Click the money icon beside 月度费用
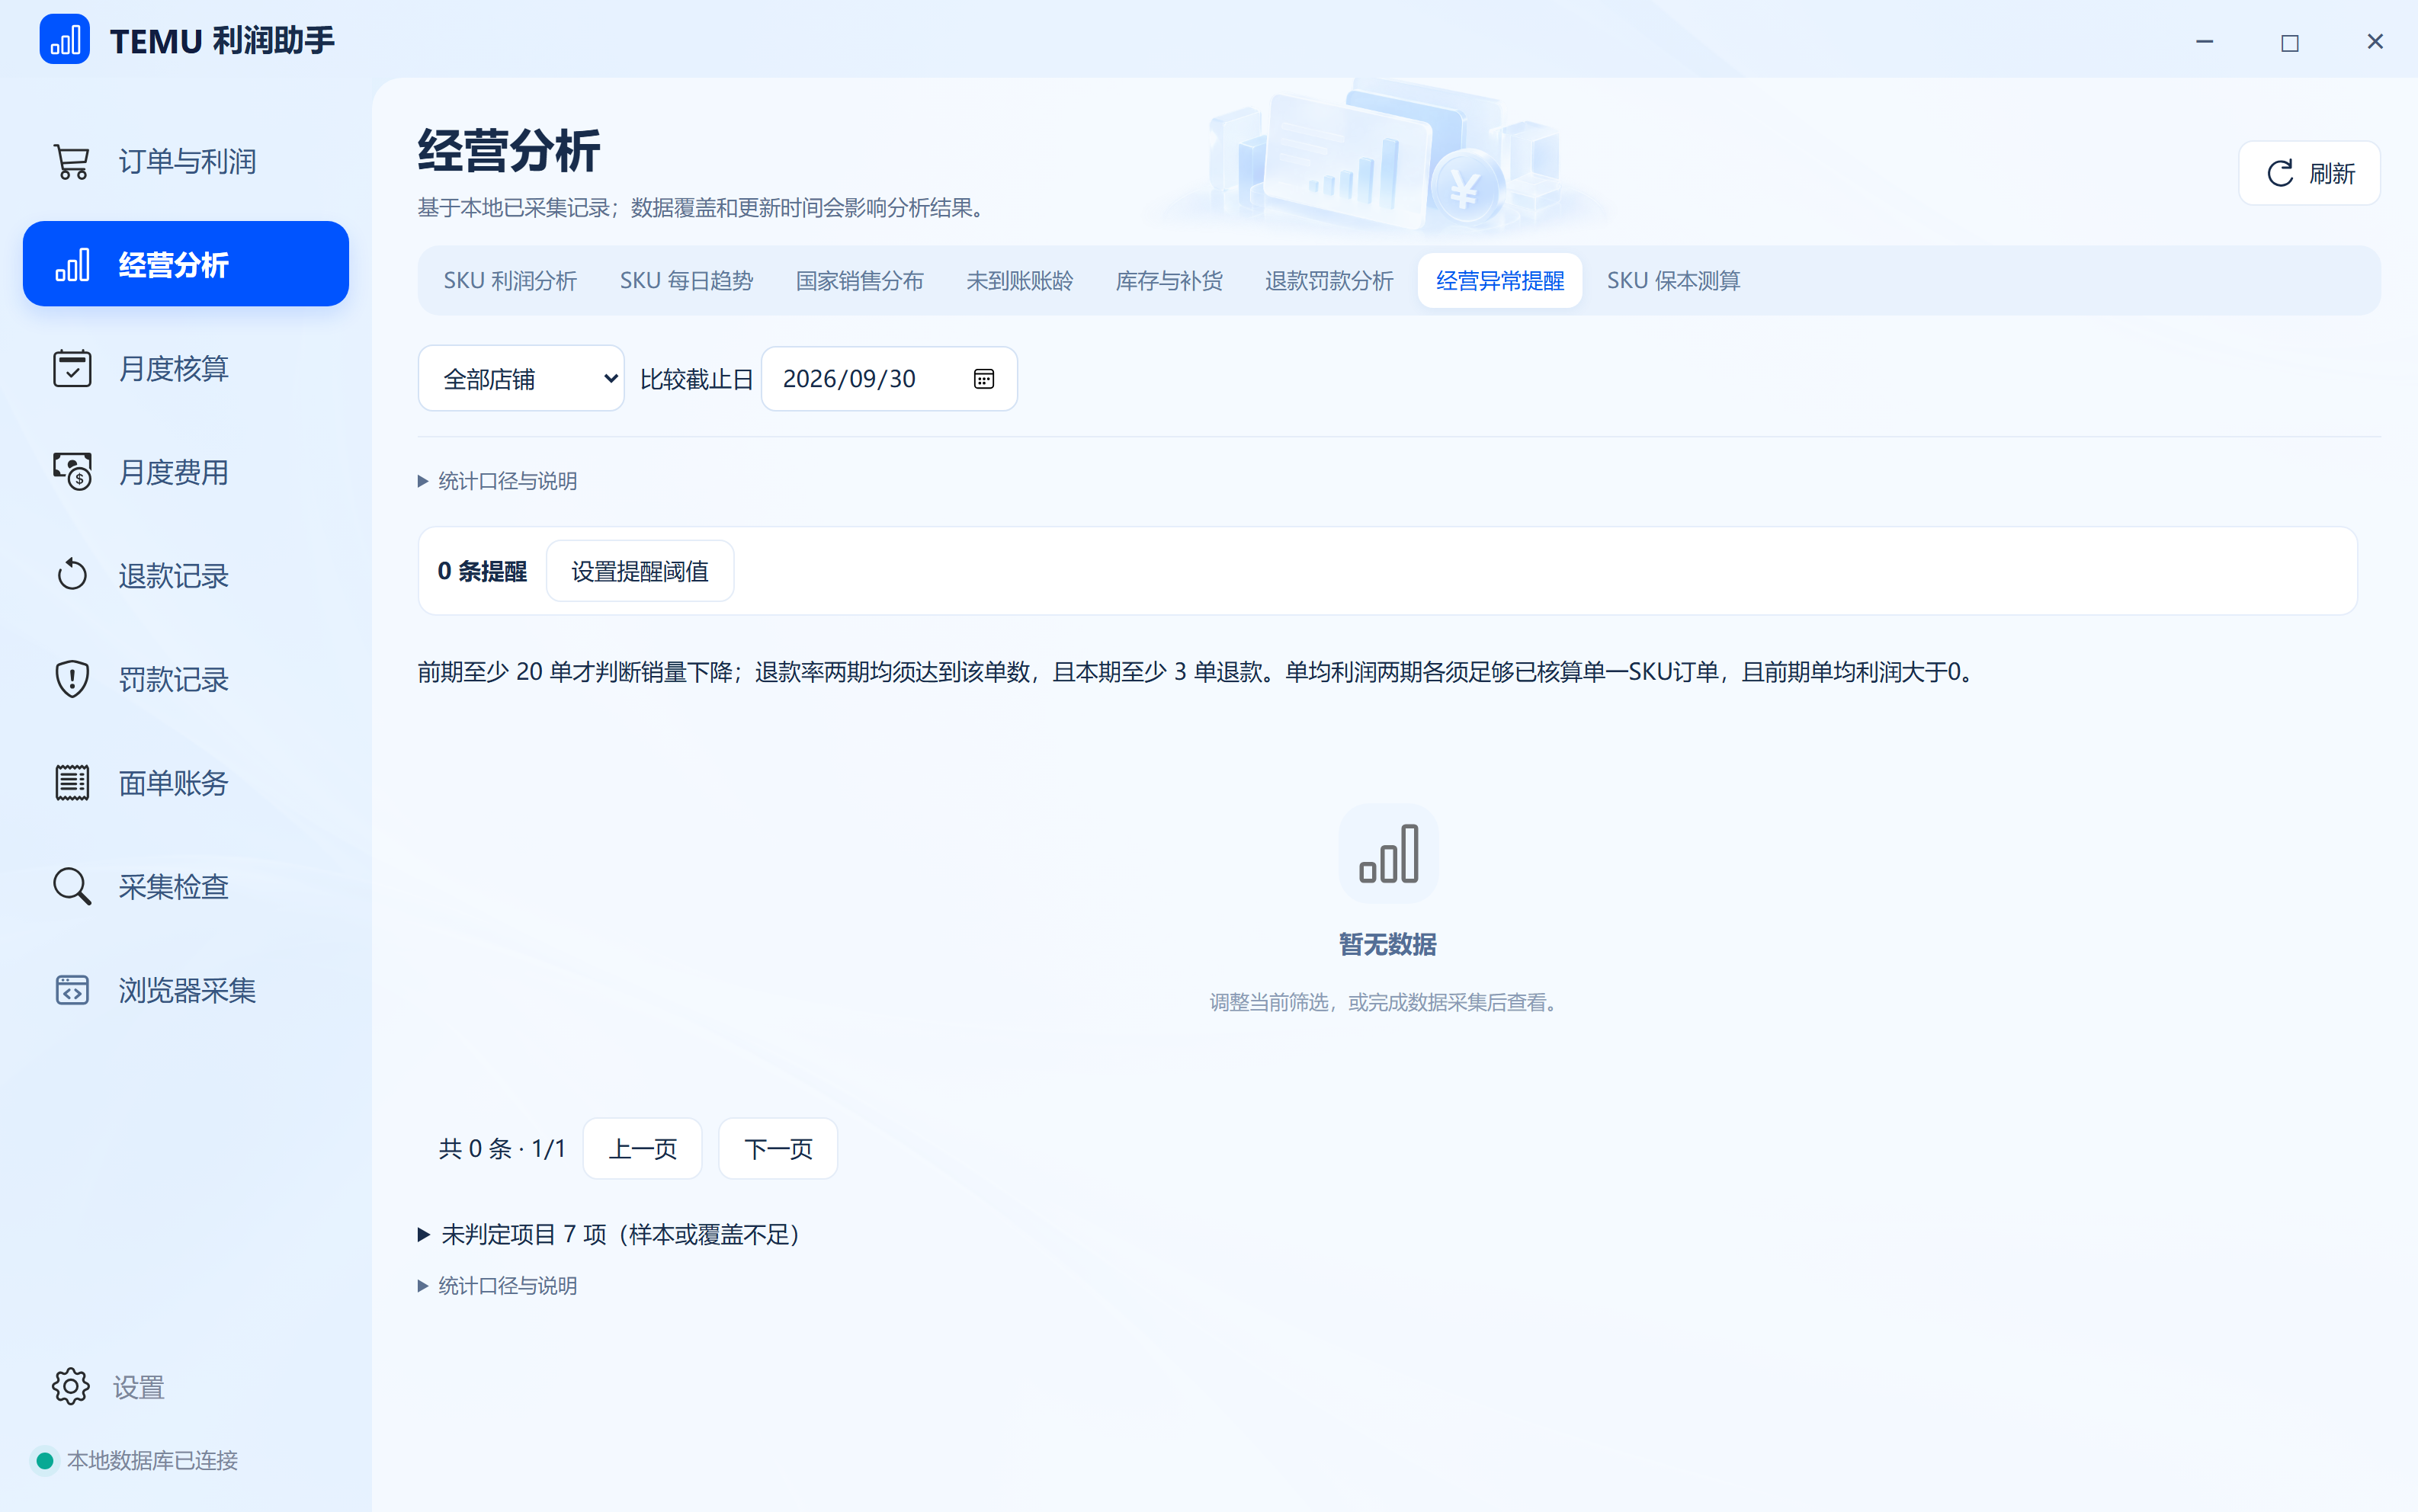The image size is (2418, 1512). pos(72,472)
